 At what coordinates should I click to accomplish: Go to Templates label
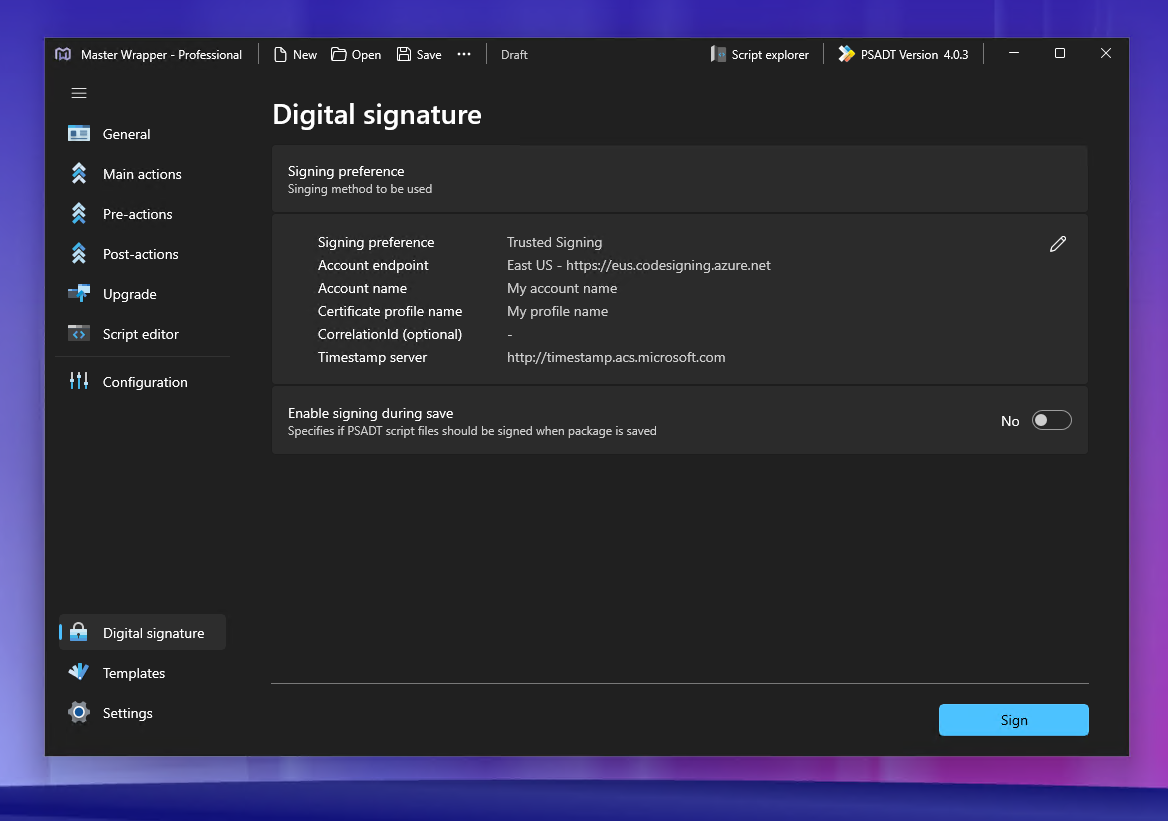(x=134, y=673)
